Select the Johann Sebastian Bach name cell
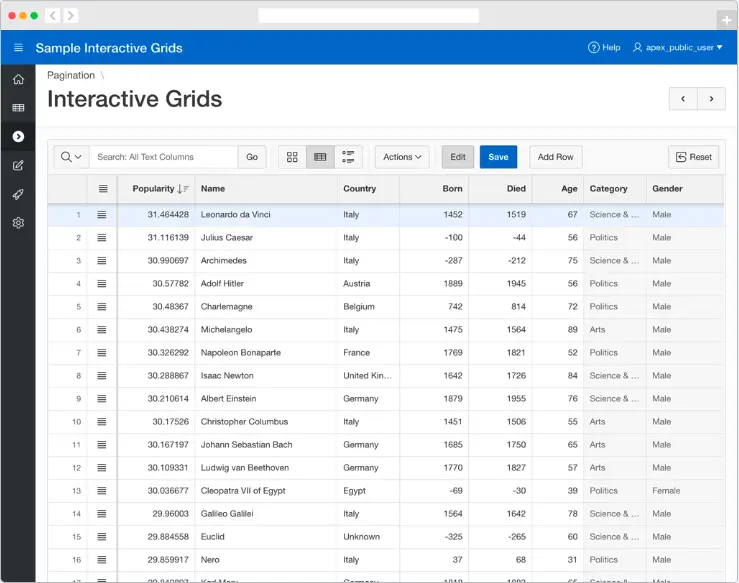 click(x=266, y=445)
